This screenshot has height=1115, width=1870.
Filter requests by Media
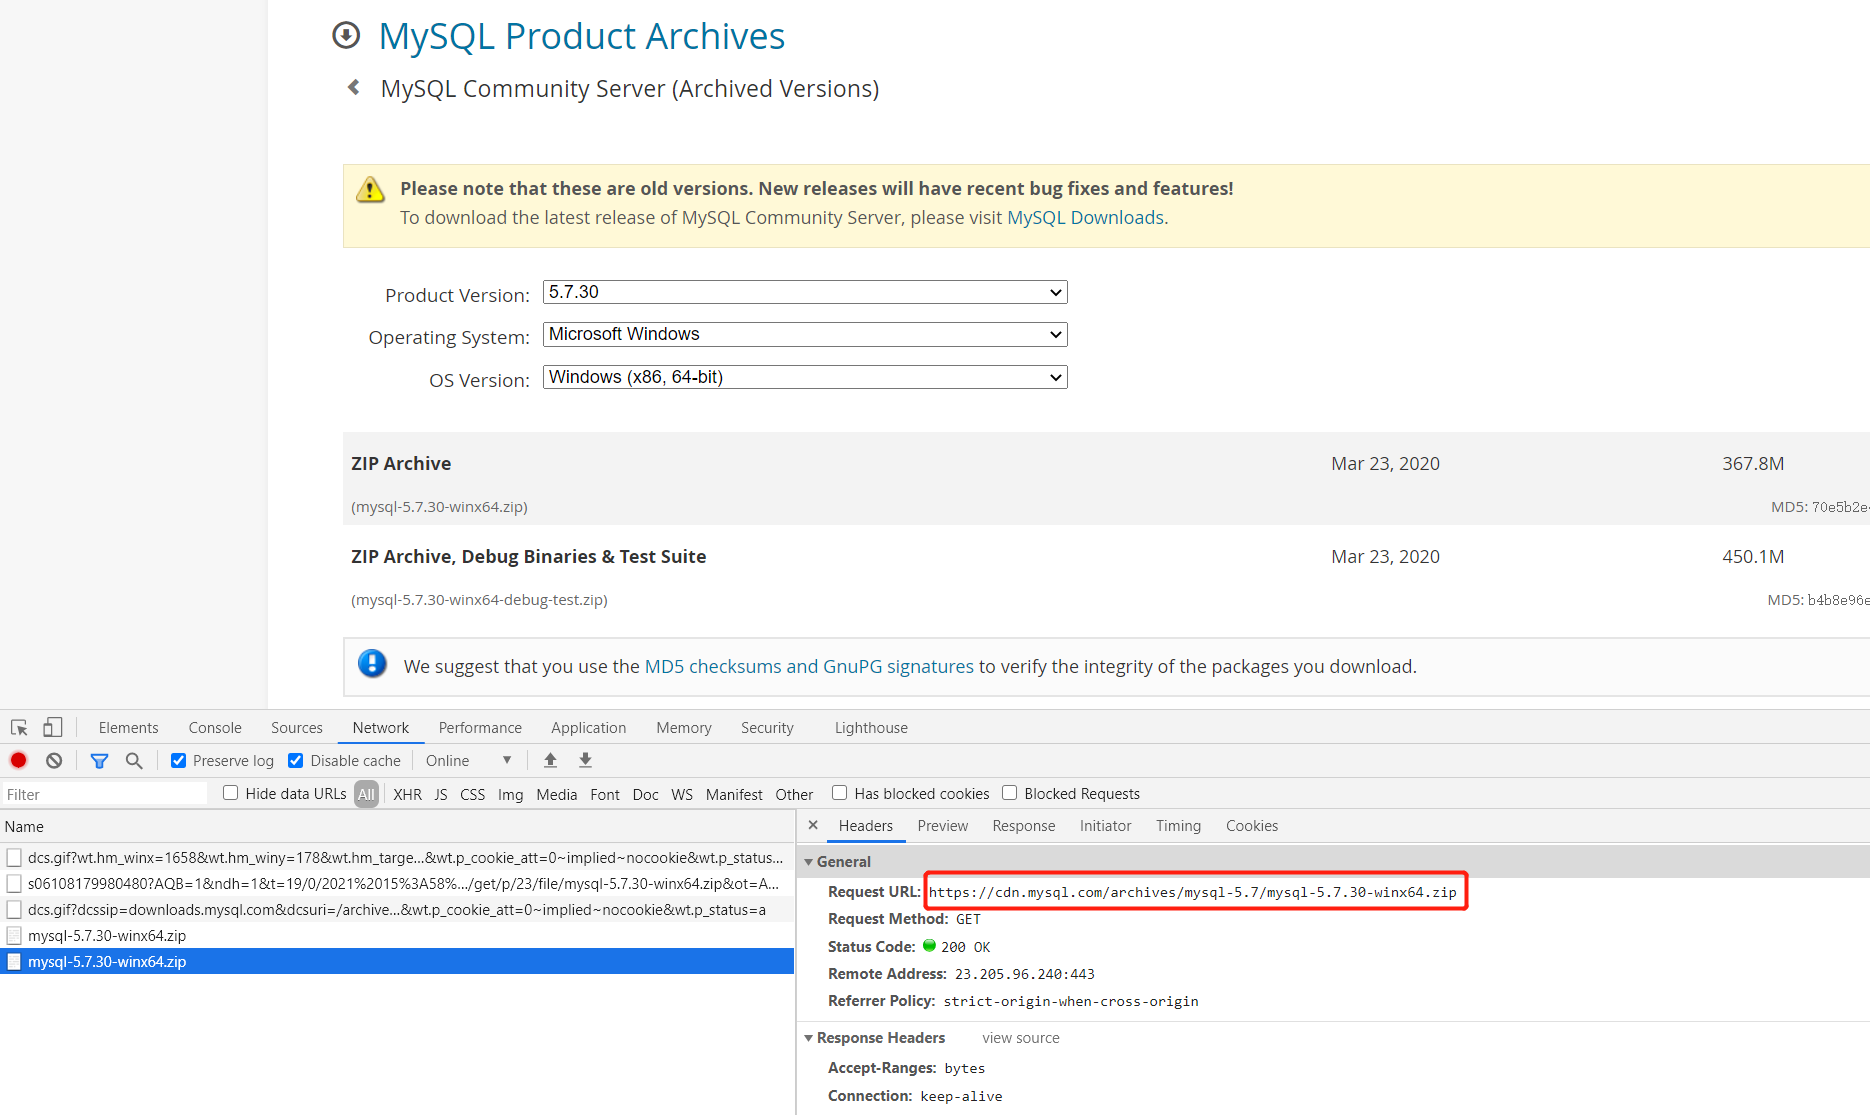point(557,794)
